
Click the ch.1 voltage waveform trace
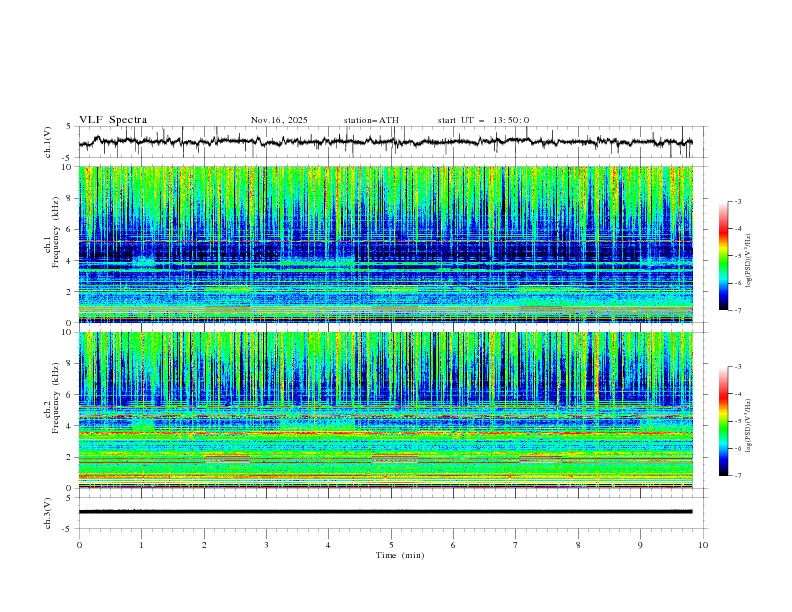click(x=385, y=142)
